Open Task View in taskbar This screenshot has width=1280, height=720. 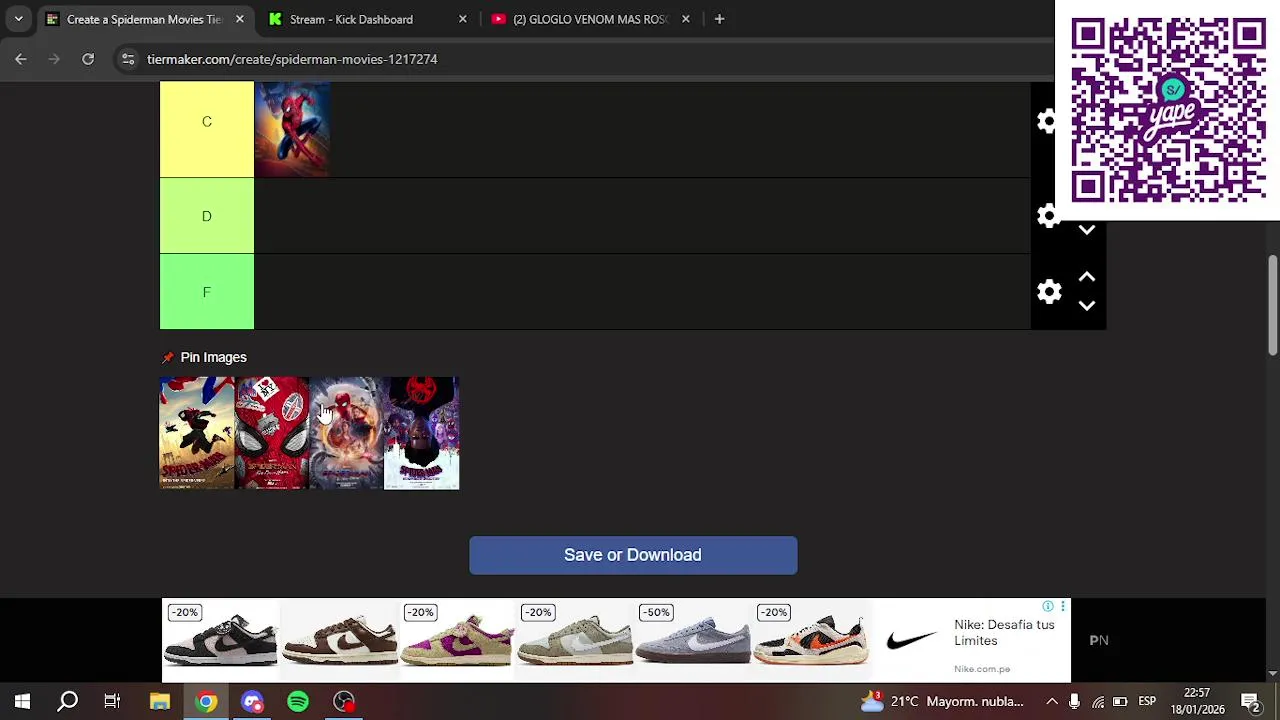112,701
